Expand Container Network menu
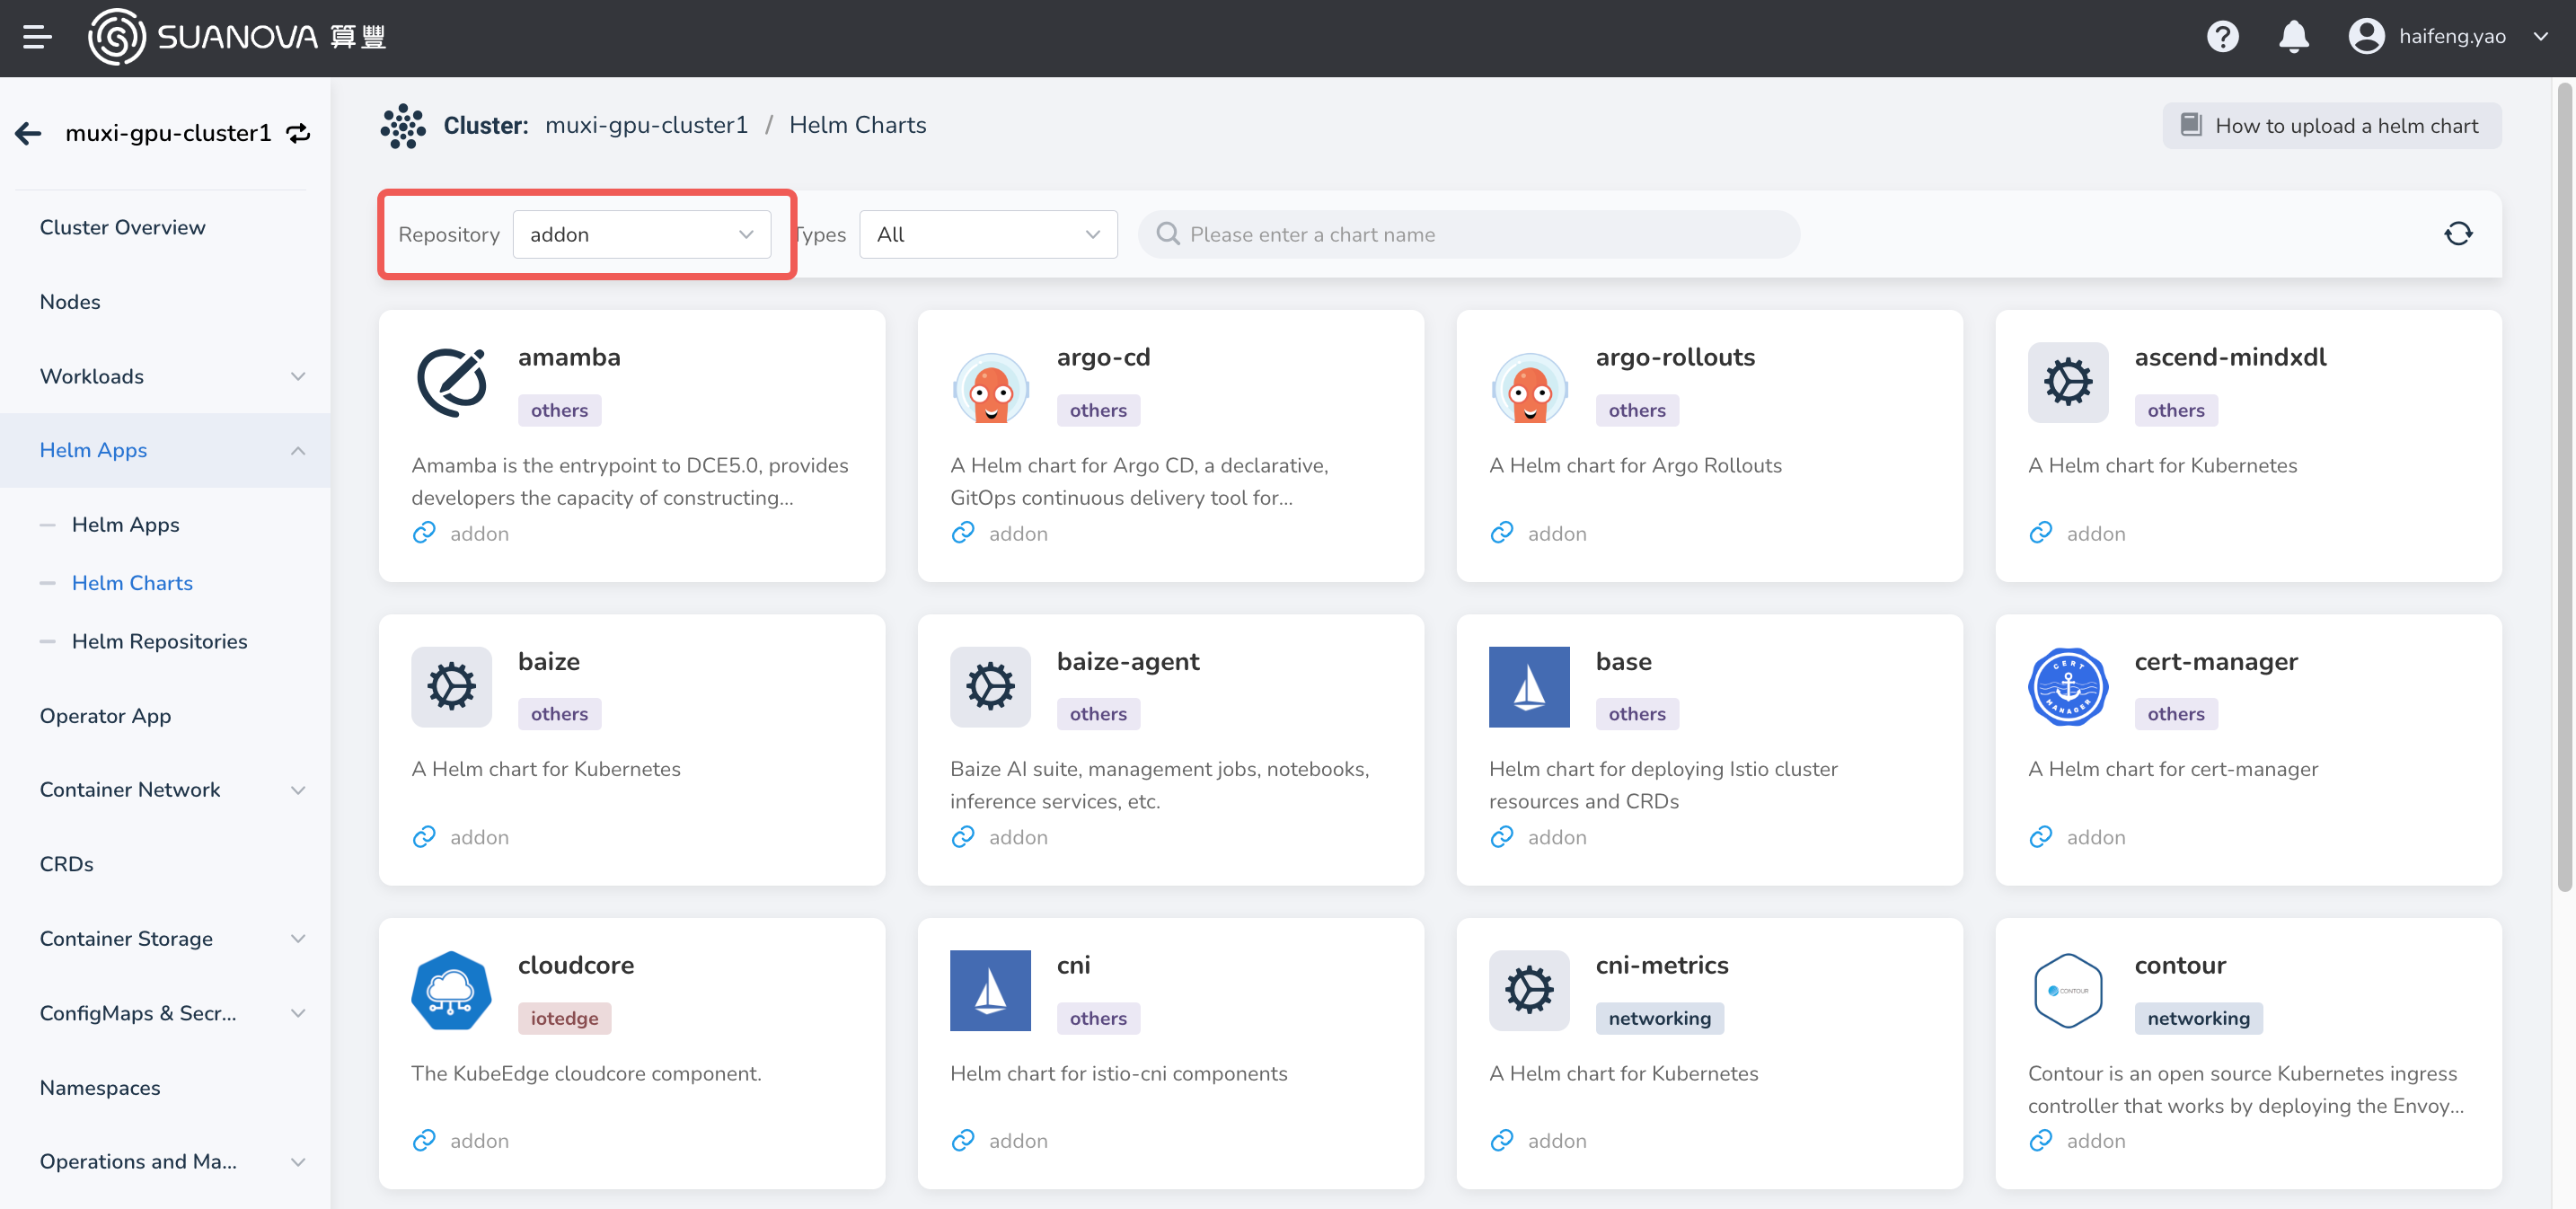The height and width of the screenshot is (1209, 2576). coord(165,790)
